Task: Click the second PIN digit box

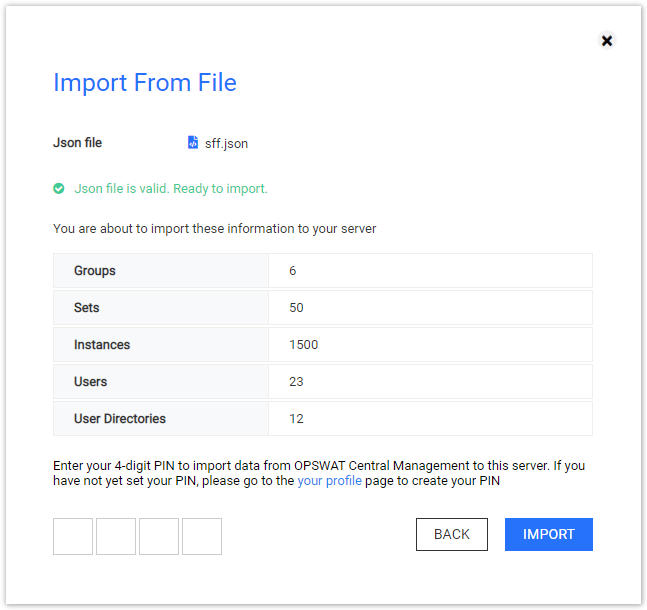Action: 116,536
